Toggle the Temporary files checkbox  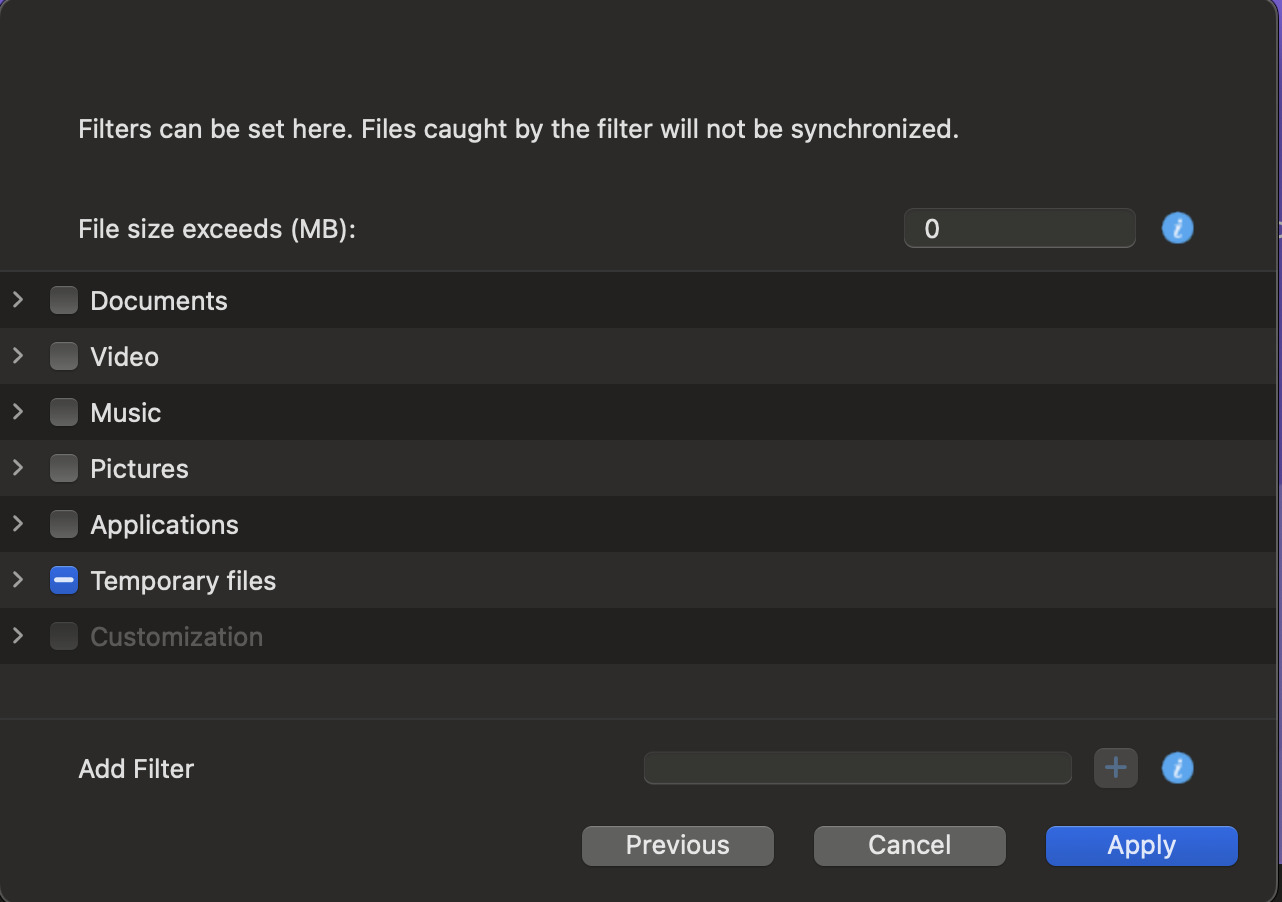tap(64, 580)
